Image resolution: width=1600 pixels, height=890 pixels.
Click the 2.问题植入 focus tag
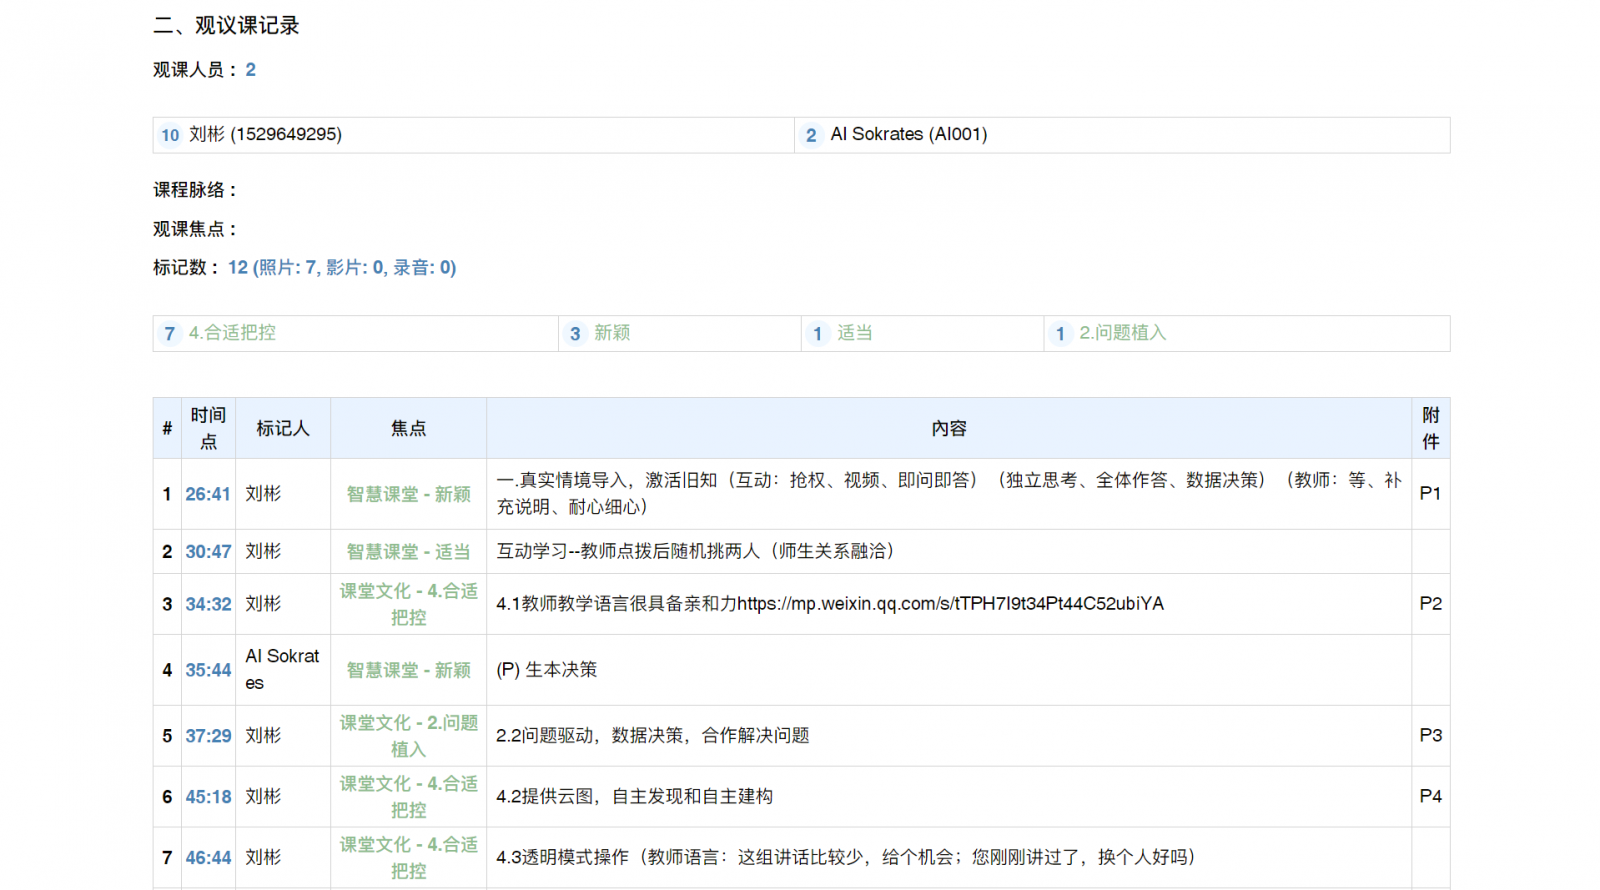coord(1122,333)
